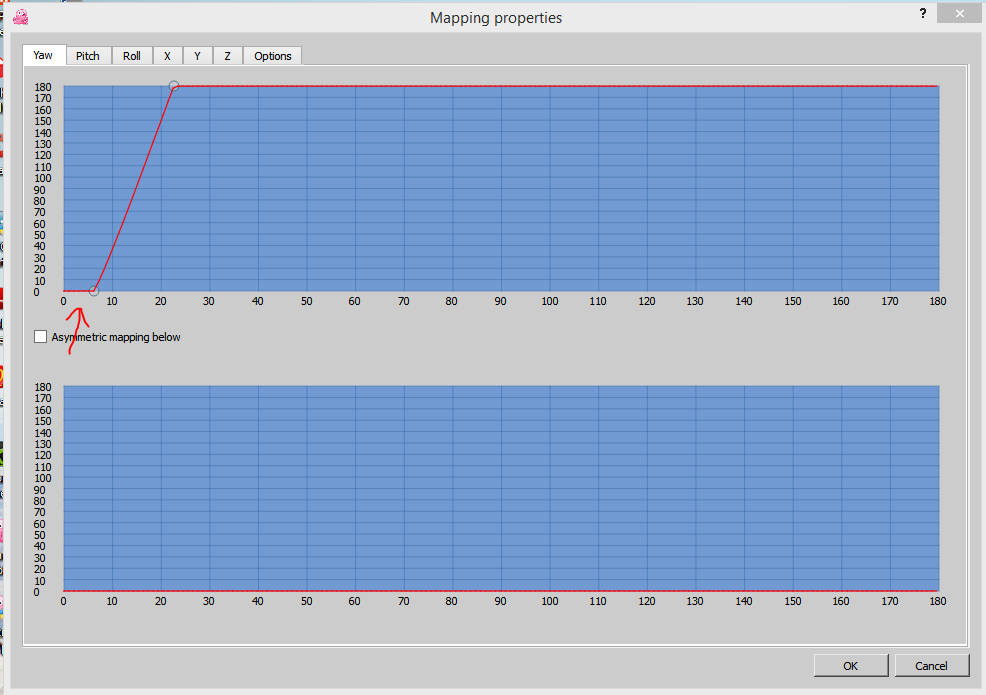This screenshot has height=695, width=986.
Task: Select the Y axis tab
Action: (x=197, y=56)
